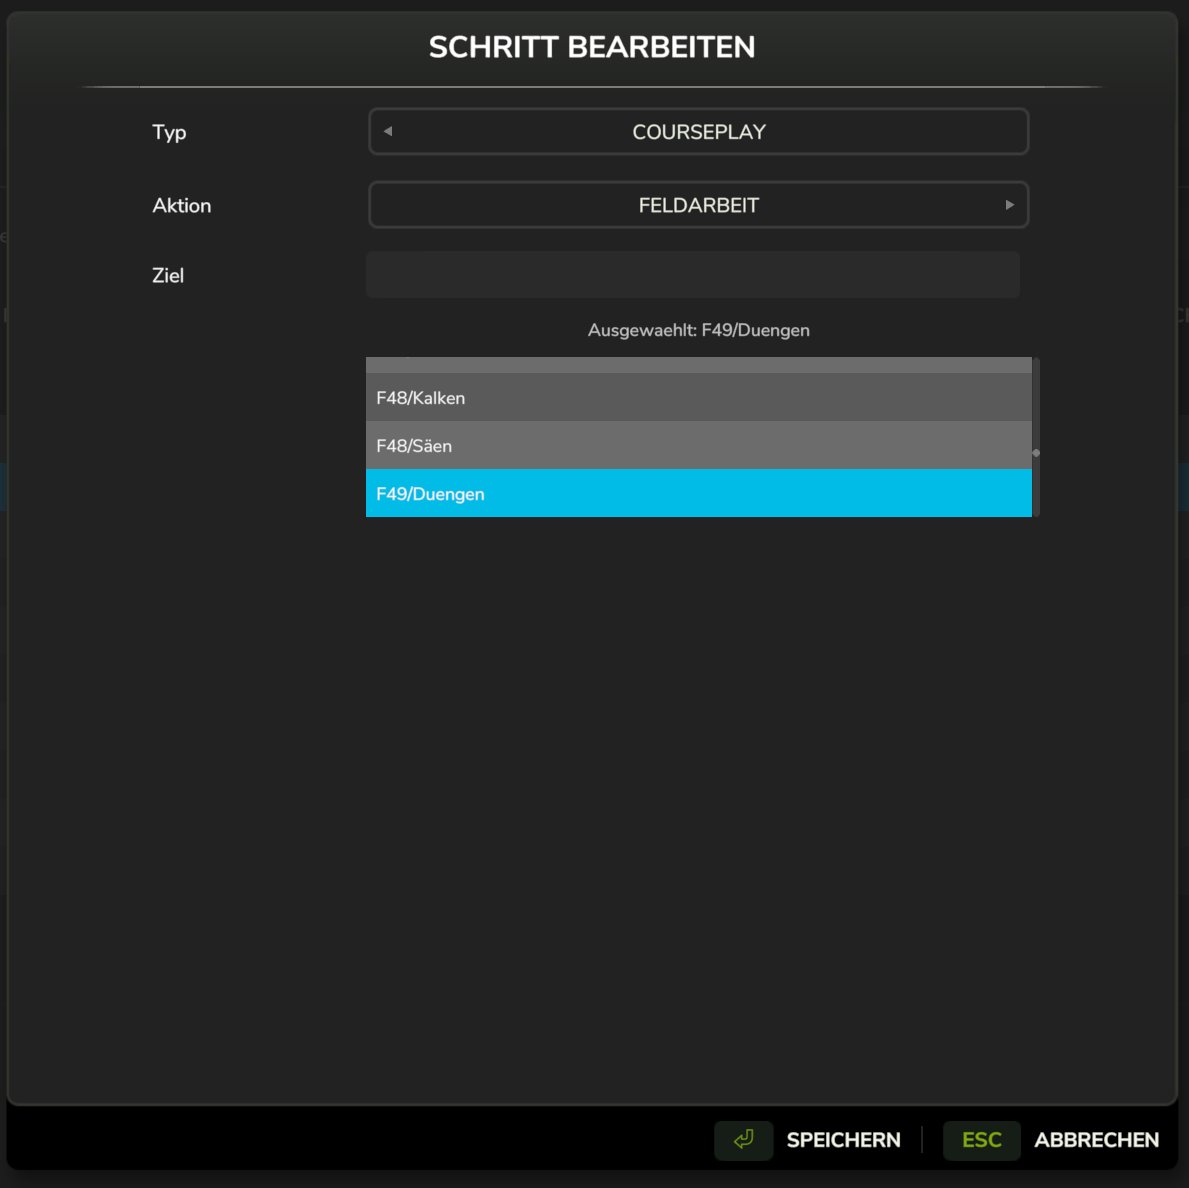The width and height of the screenshot is (1189, 1188).
Task: Click the Enter key icon for saving
Action: [x=743, y=1139]
